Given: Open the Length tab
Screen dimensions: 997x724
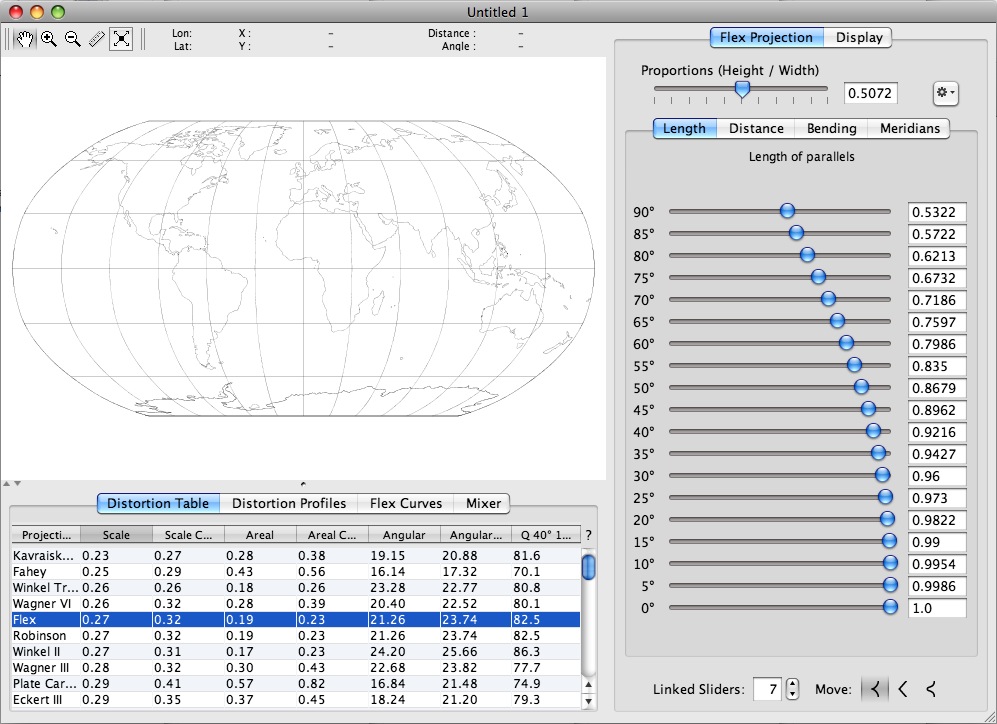Looking at the screenshot, I should coord(684,128).
